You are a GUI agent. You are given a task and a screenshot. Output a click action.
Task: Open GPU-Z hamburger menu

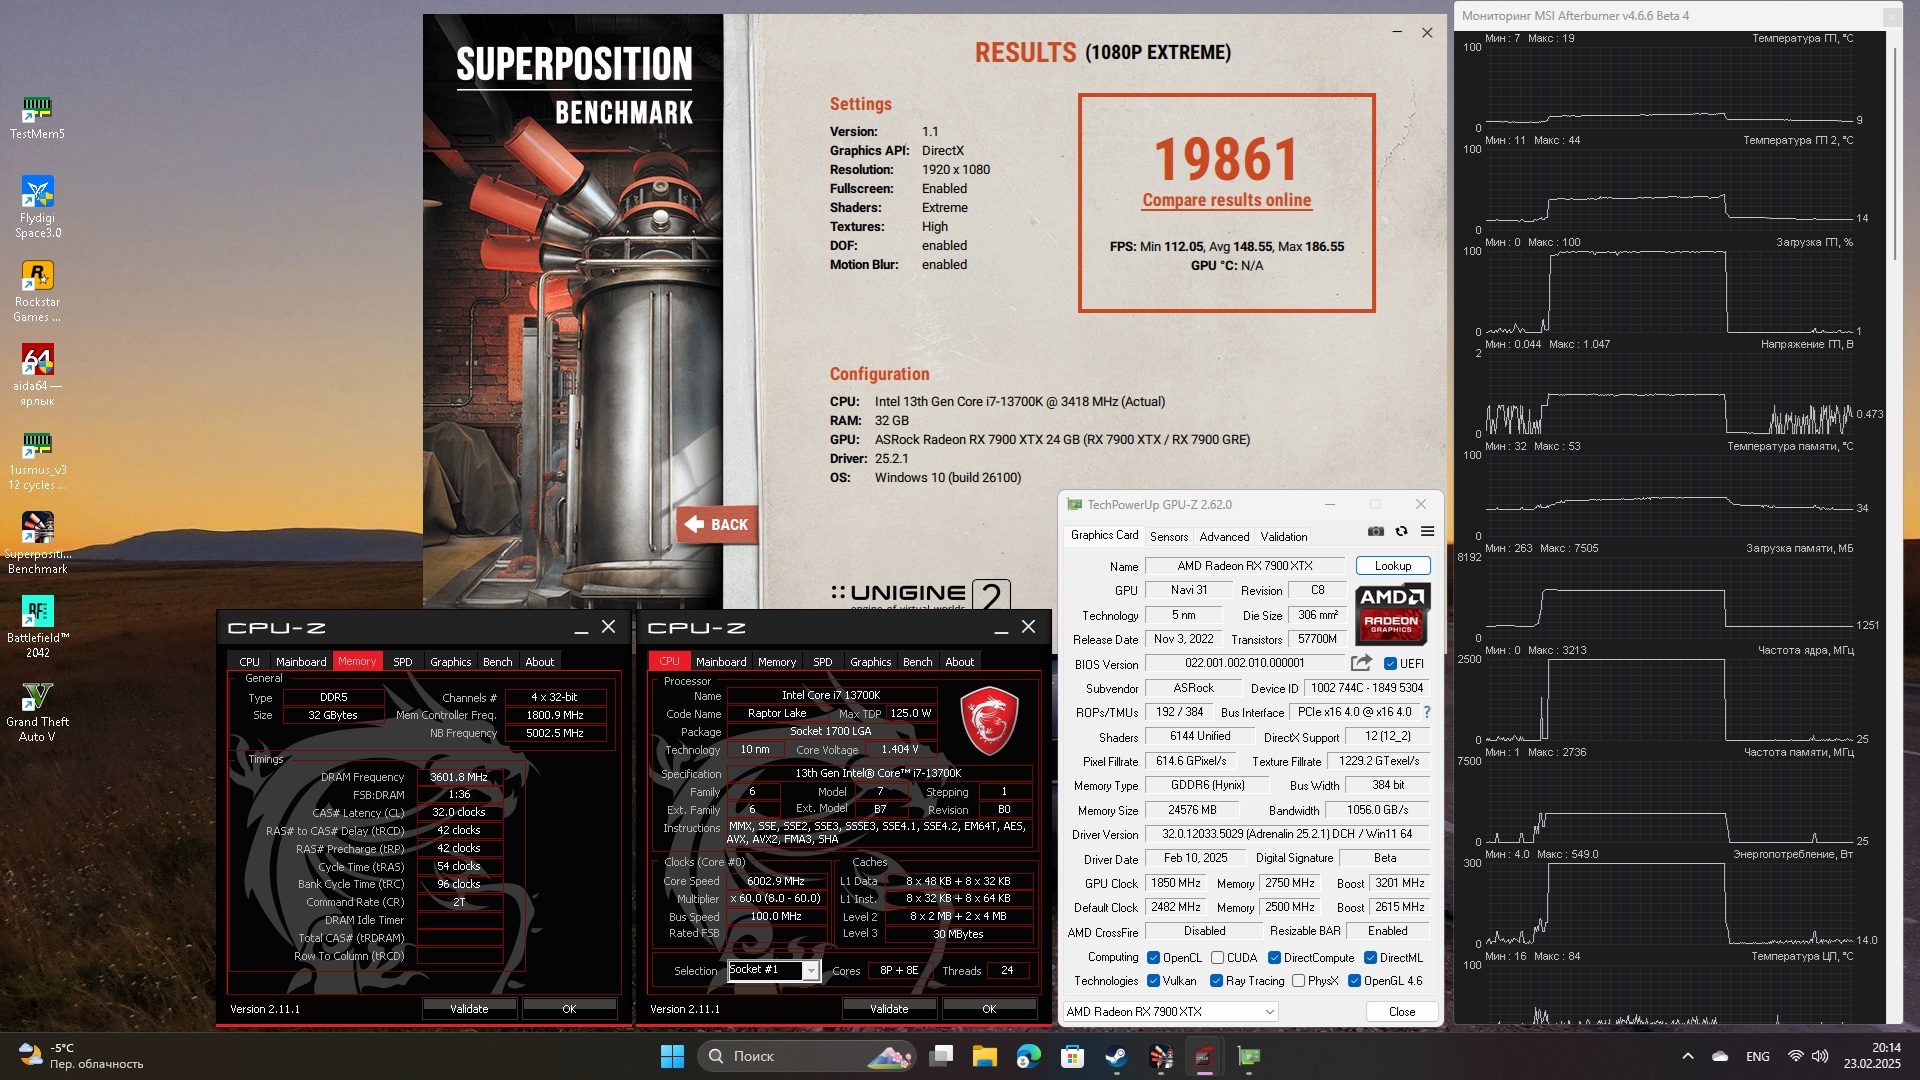pyautogui.click(x=1427, y=531)
